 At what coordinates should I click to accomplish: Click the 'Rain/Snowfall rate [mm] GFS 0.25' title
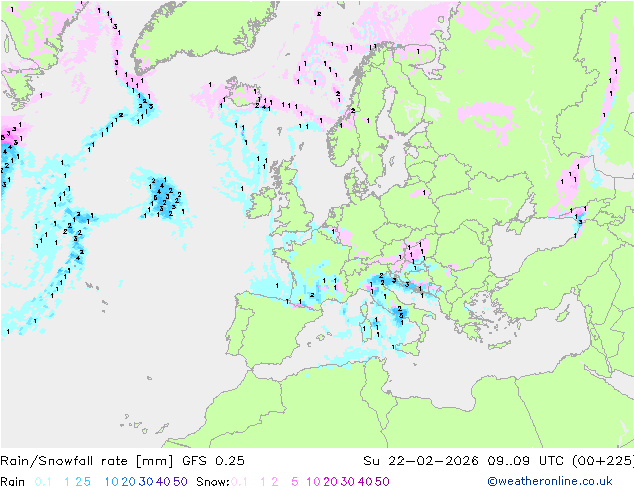pyautogui.click(x=122, y=460)
